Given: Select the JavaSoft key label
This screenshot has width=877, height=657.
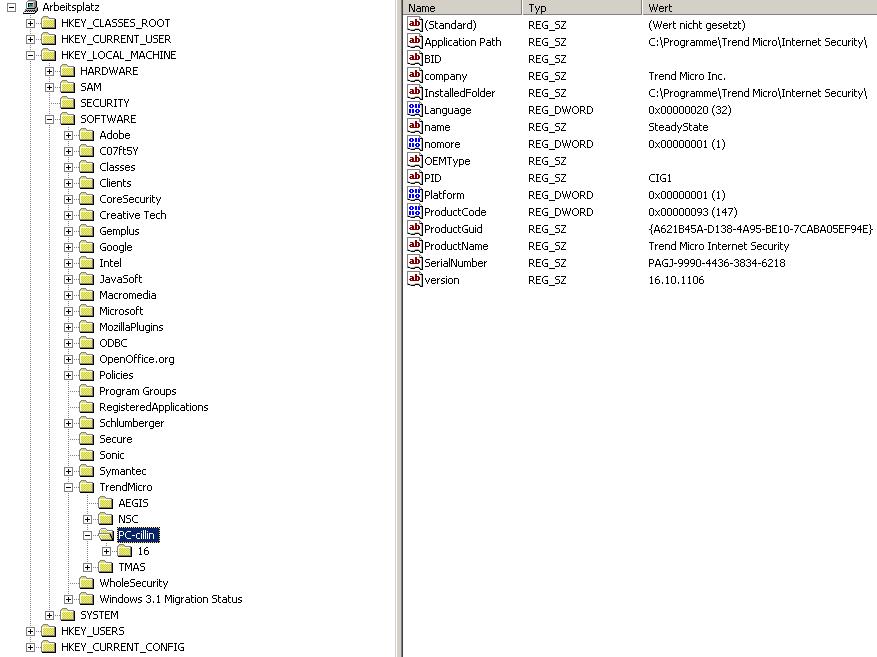Looking at the screenshot, I should pyautogui.click(x=120, y=279).
